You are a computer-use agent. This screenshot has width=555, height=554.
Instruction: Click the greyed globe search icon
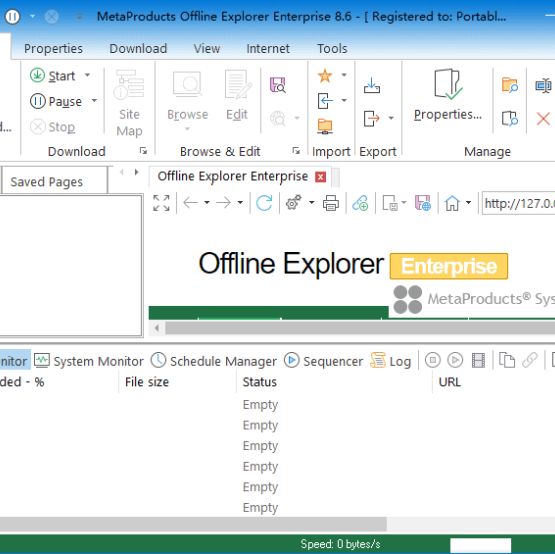(278, 118)
